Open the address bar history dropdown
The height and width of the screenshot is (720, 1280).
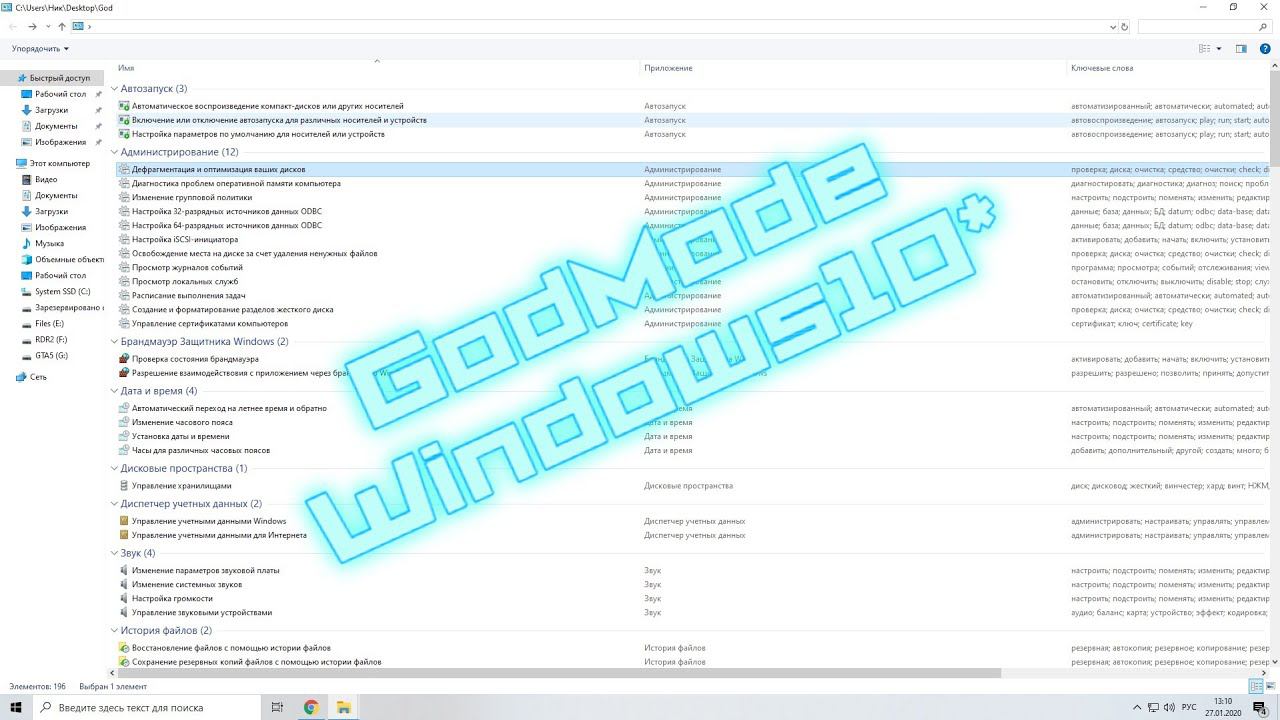[x=1113, y=27]
